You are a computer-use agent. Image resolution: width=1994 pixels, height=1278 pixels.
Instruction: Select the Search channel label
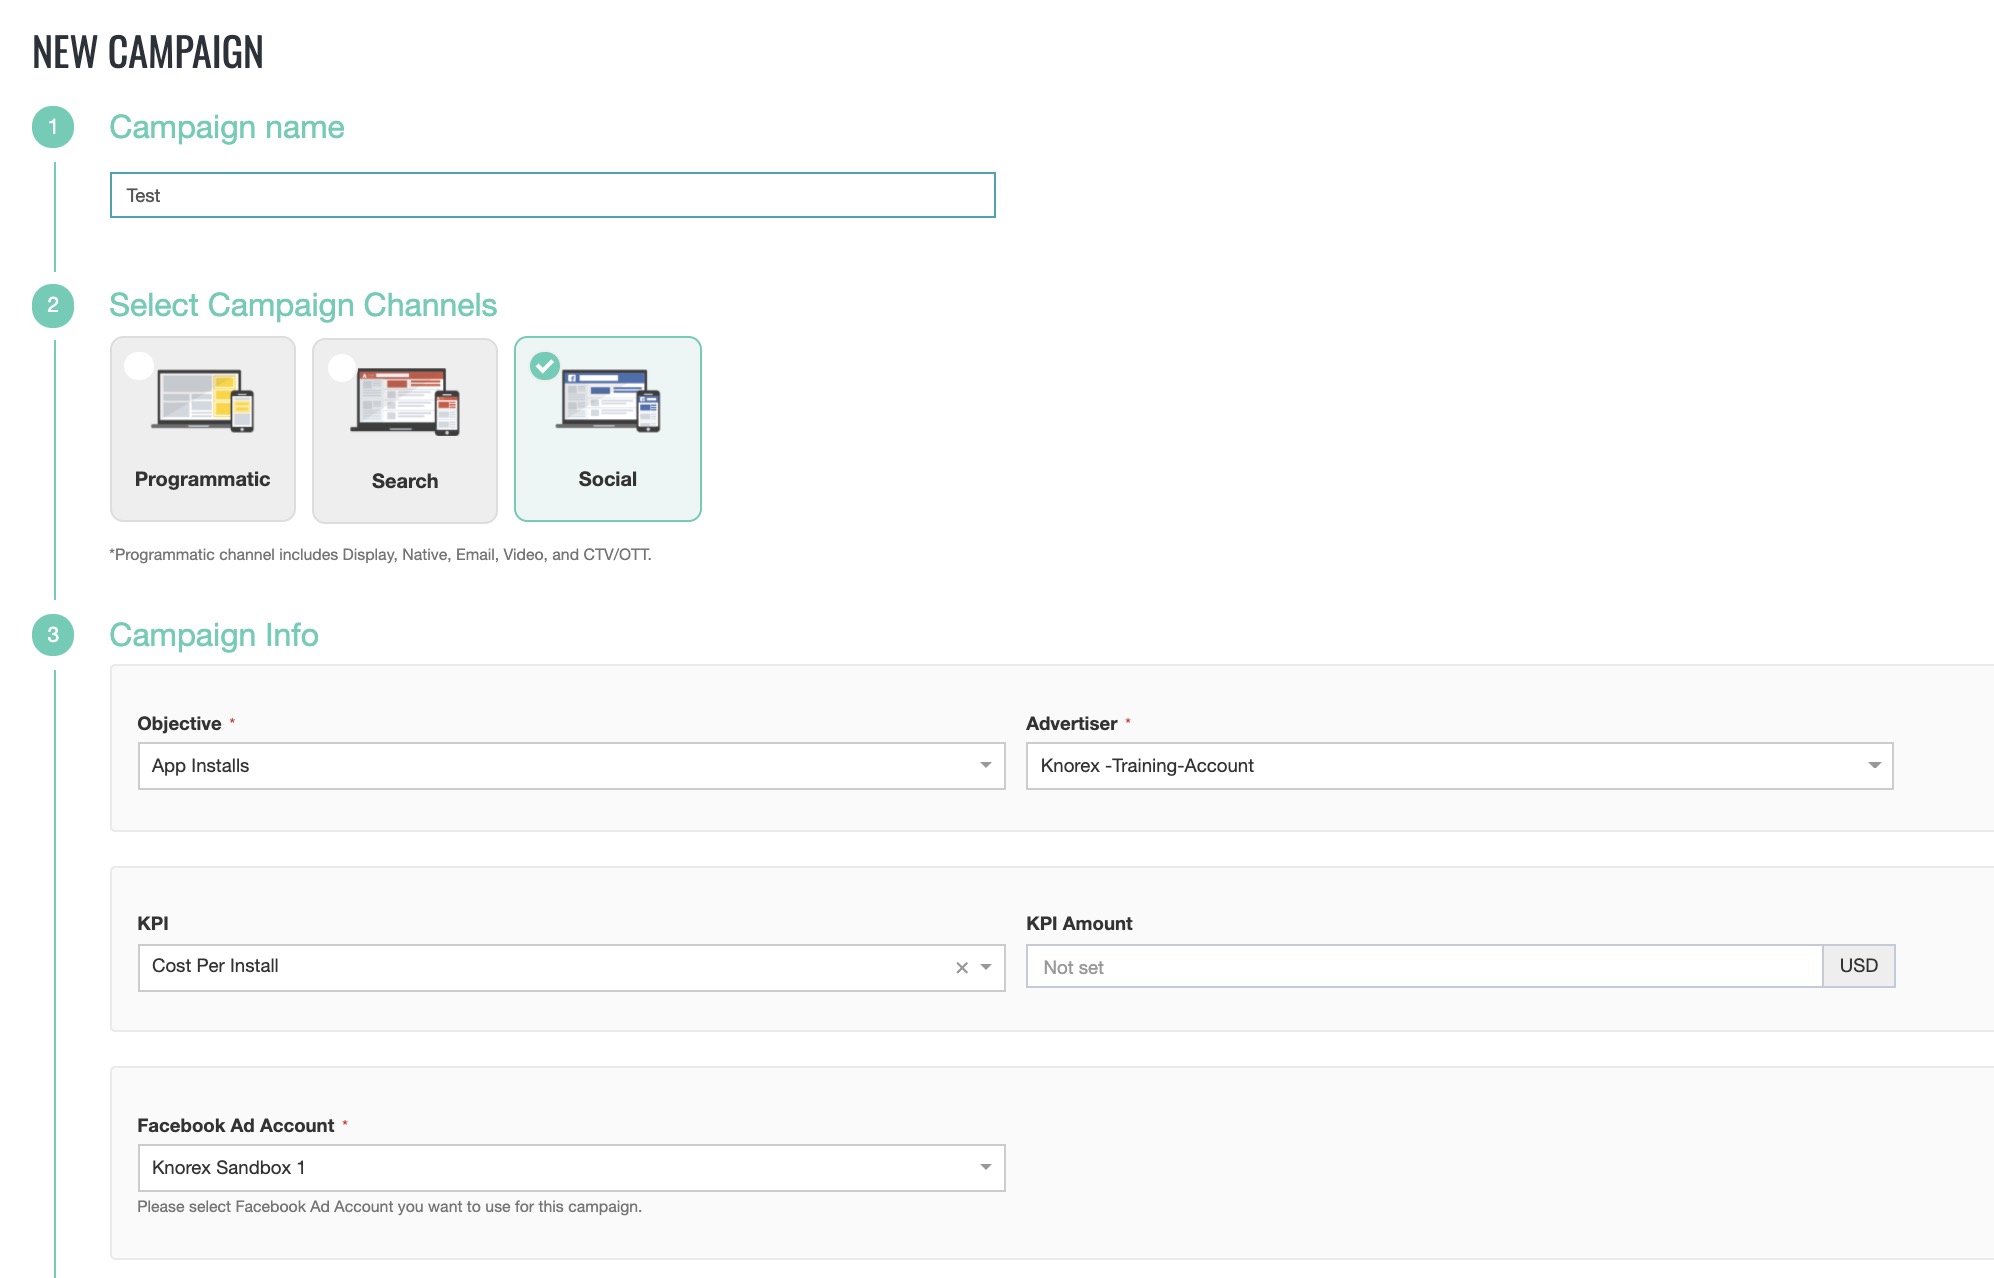click(x=405, y=481)
